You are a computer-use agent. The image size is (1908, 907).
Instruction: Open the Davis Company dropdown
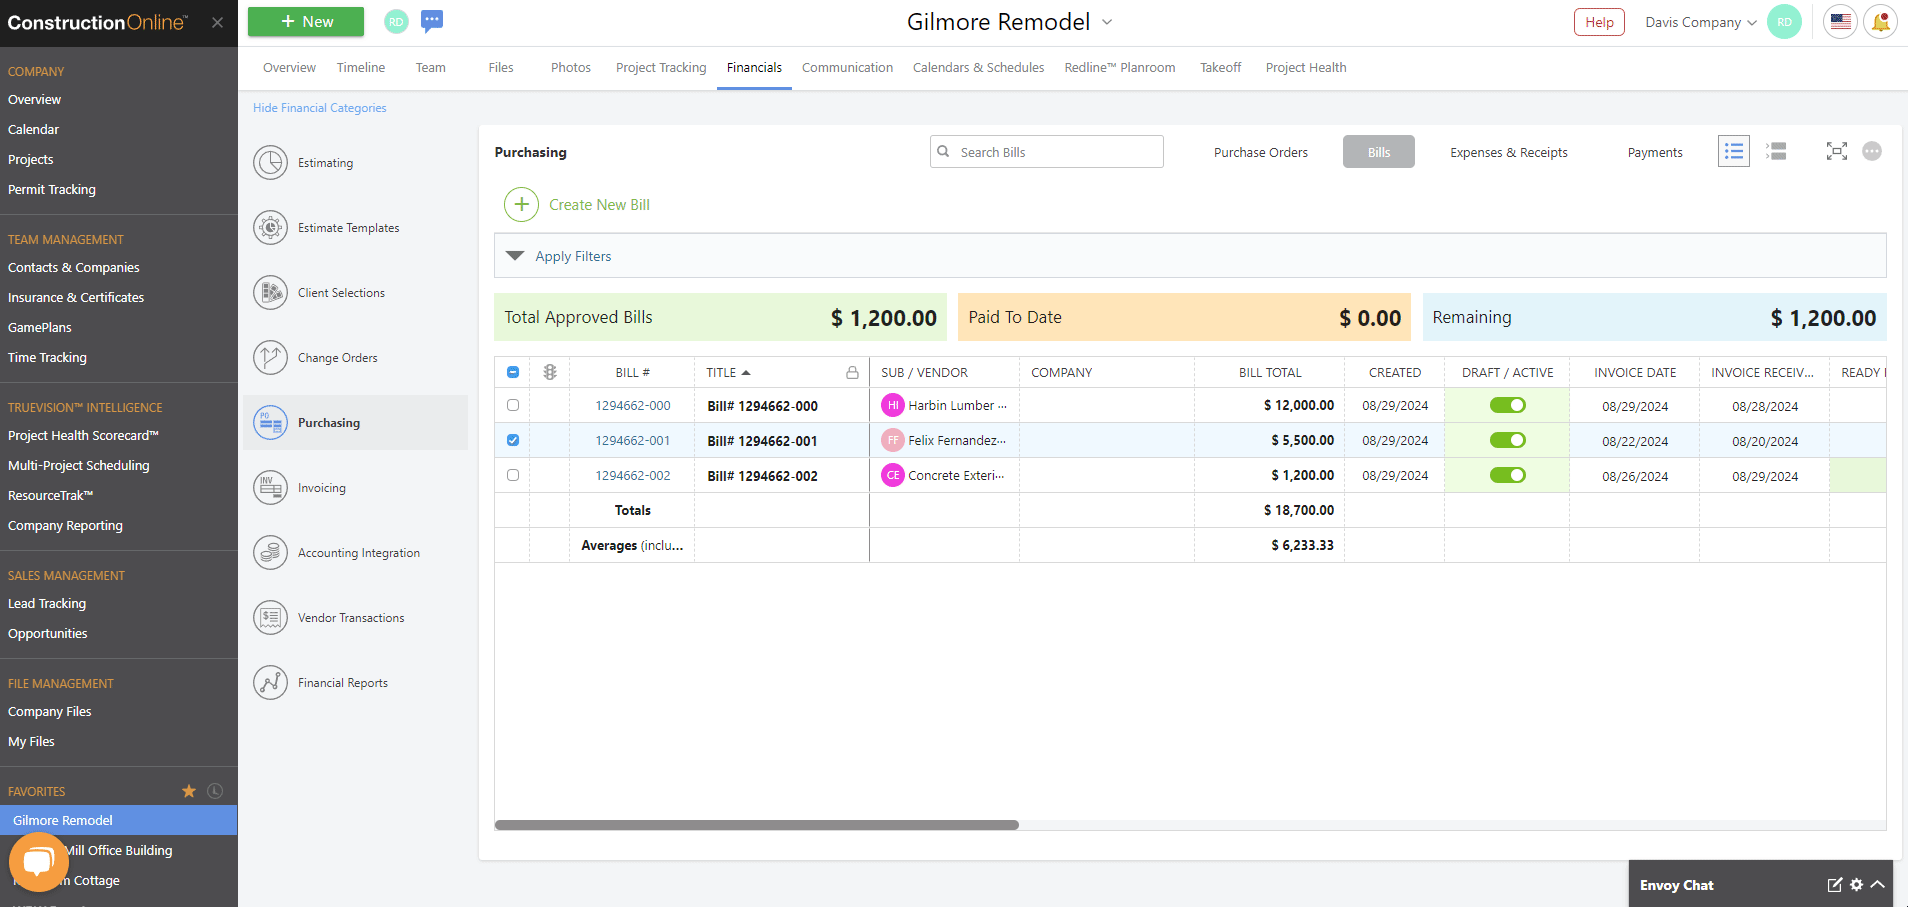click(x=1697, y=21)
